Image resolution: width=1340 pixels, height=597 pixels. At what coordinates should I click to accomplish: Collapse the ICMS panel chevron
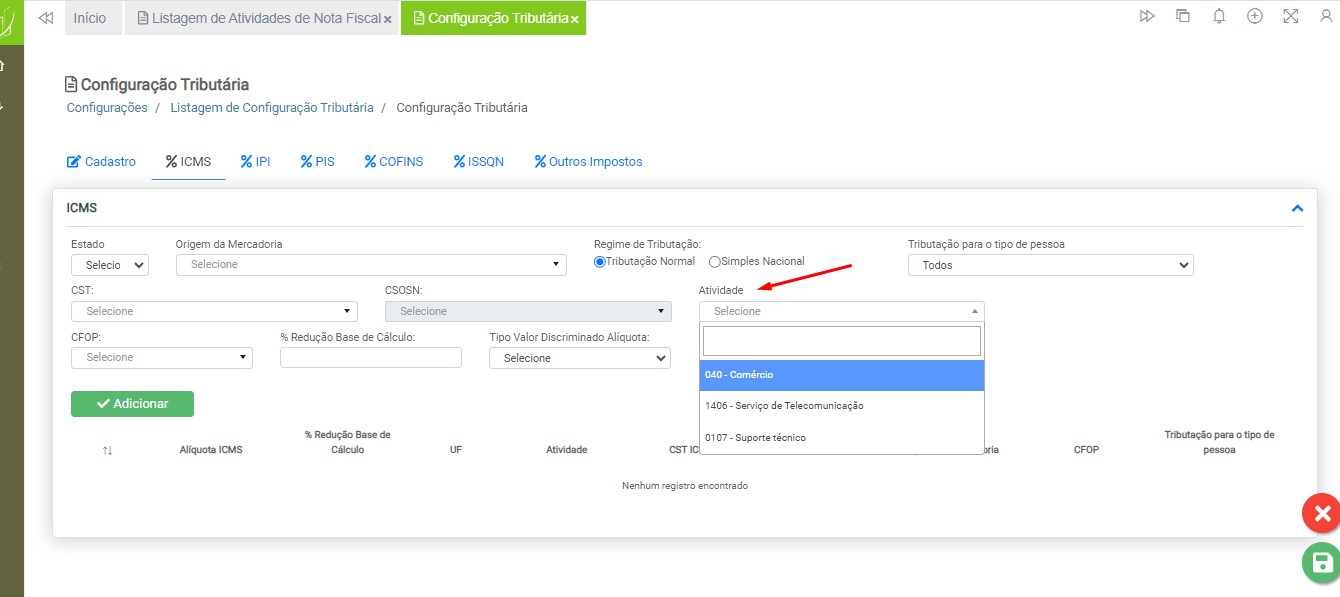tap(1297, 209)
